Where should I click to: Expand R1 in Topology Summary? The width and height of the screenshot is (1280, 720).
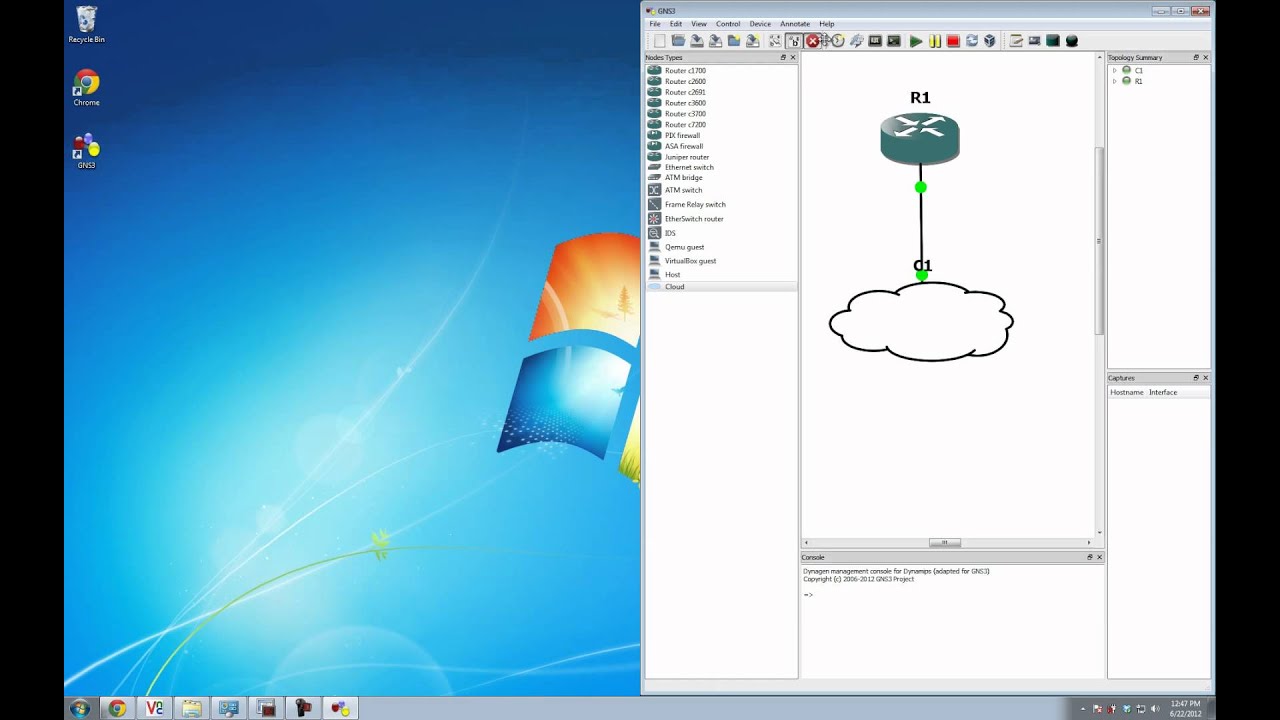coord(1114,81)
